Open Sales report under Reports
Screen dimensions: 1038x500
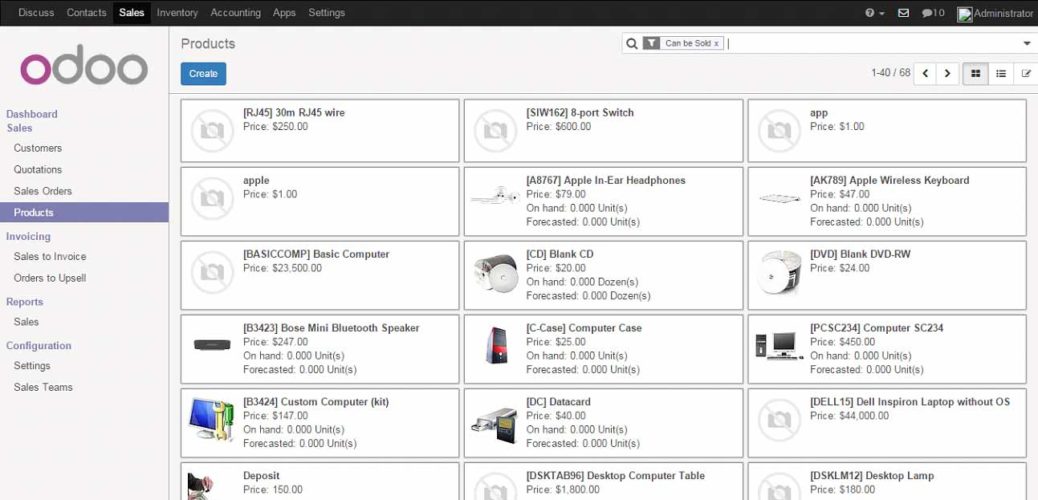click(26, 322)
